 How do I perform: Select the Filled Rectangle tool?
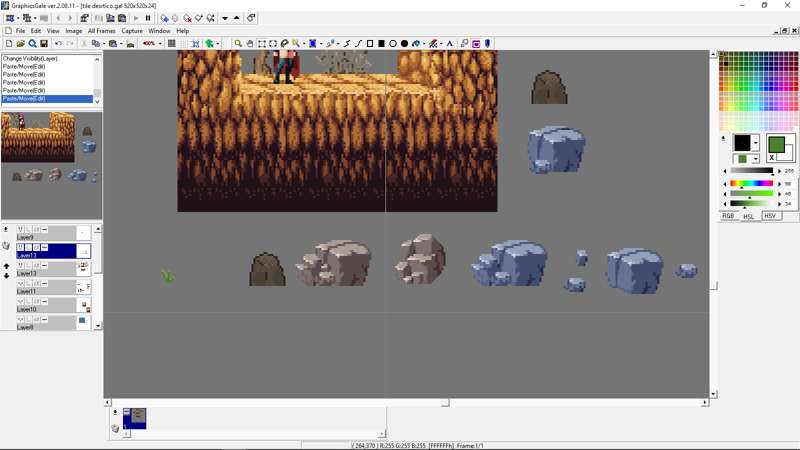(381, 44)
